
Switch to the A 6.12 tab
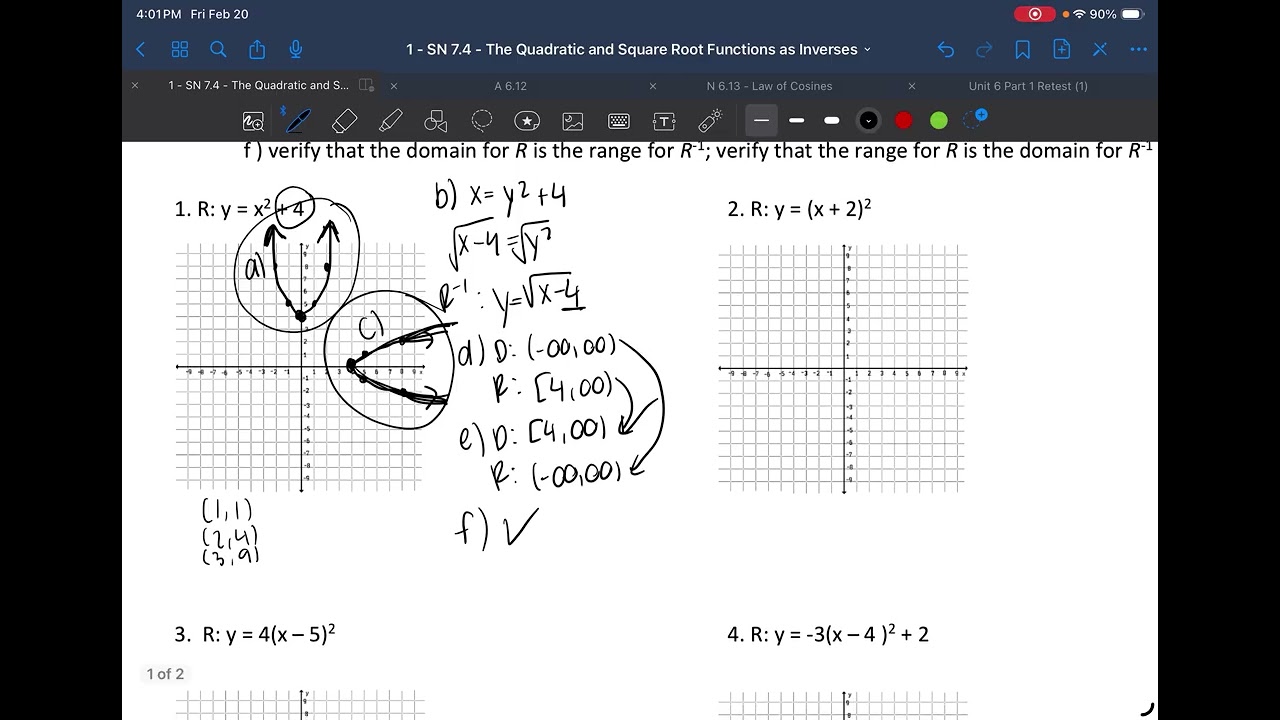click(x=511, y=86)
